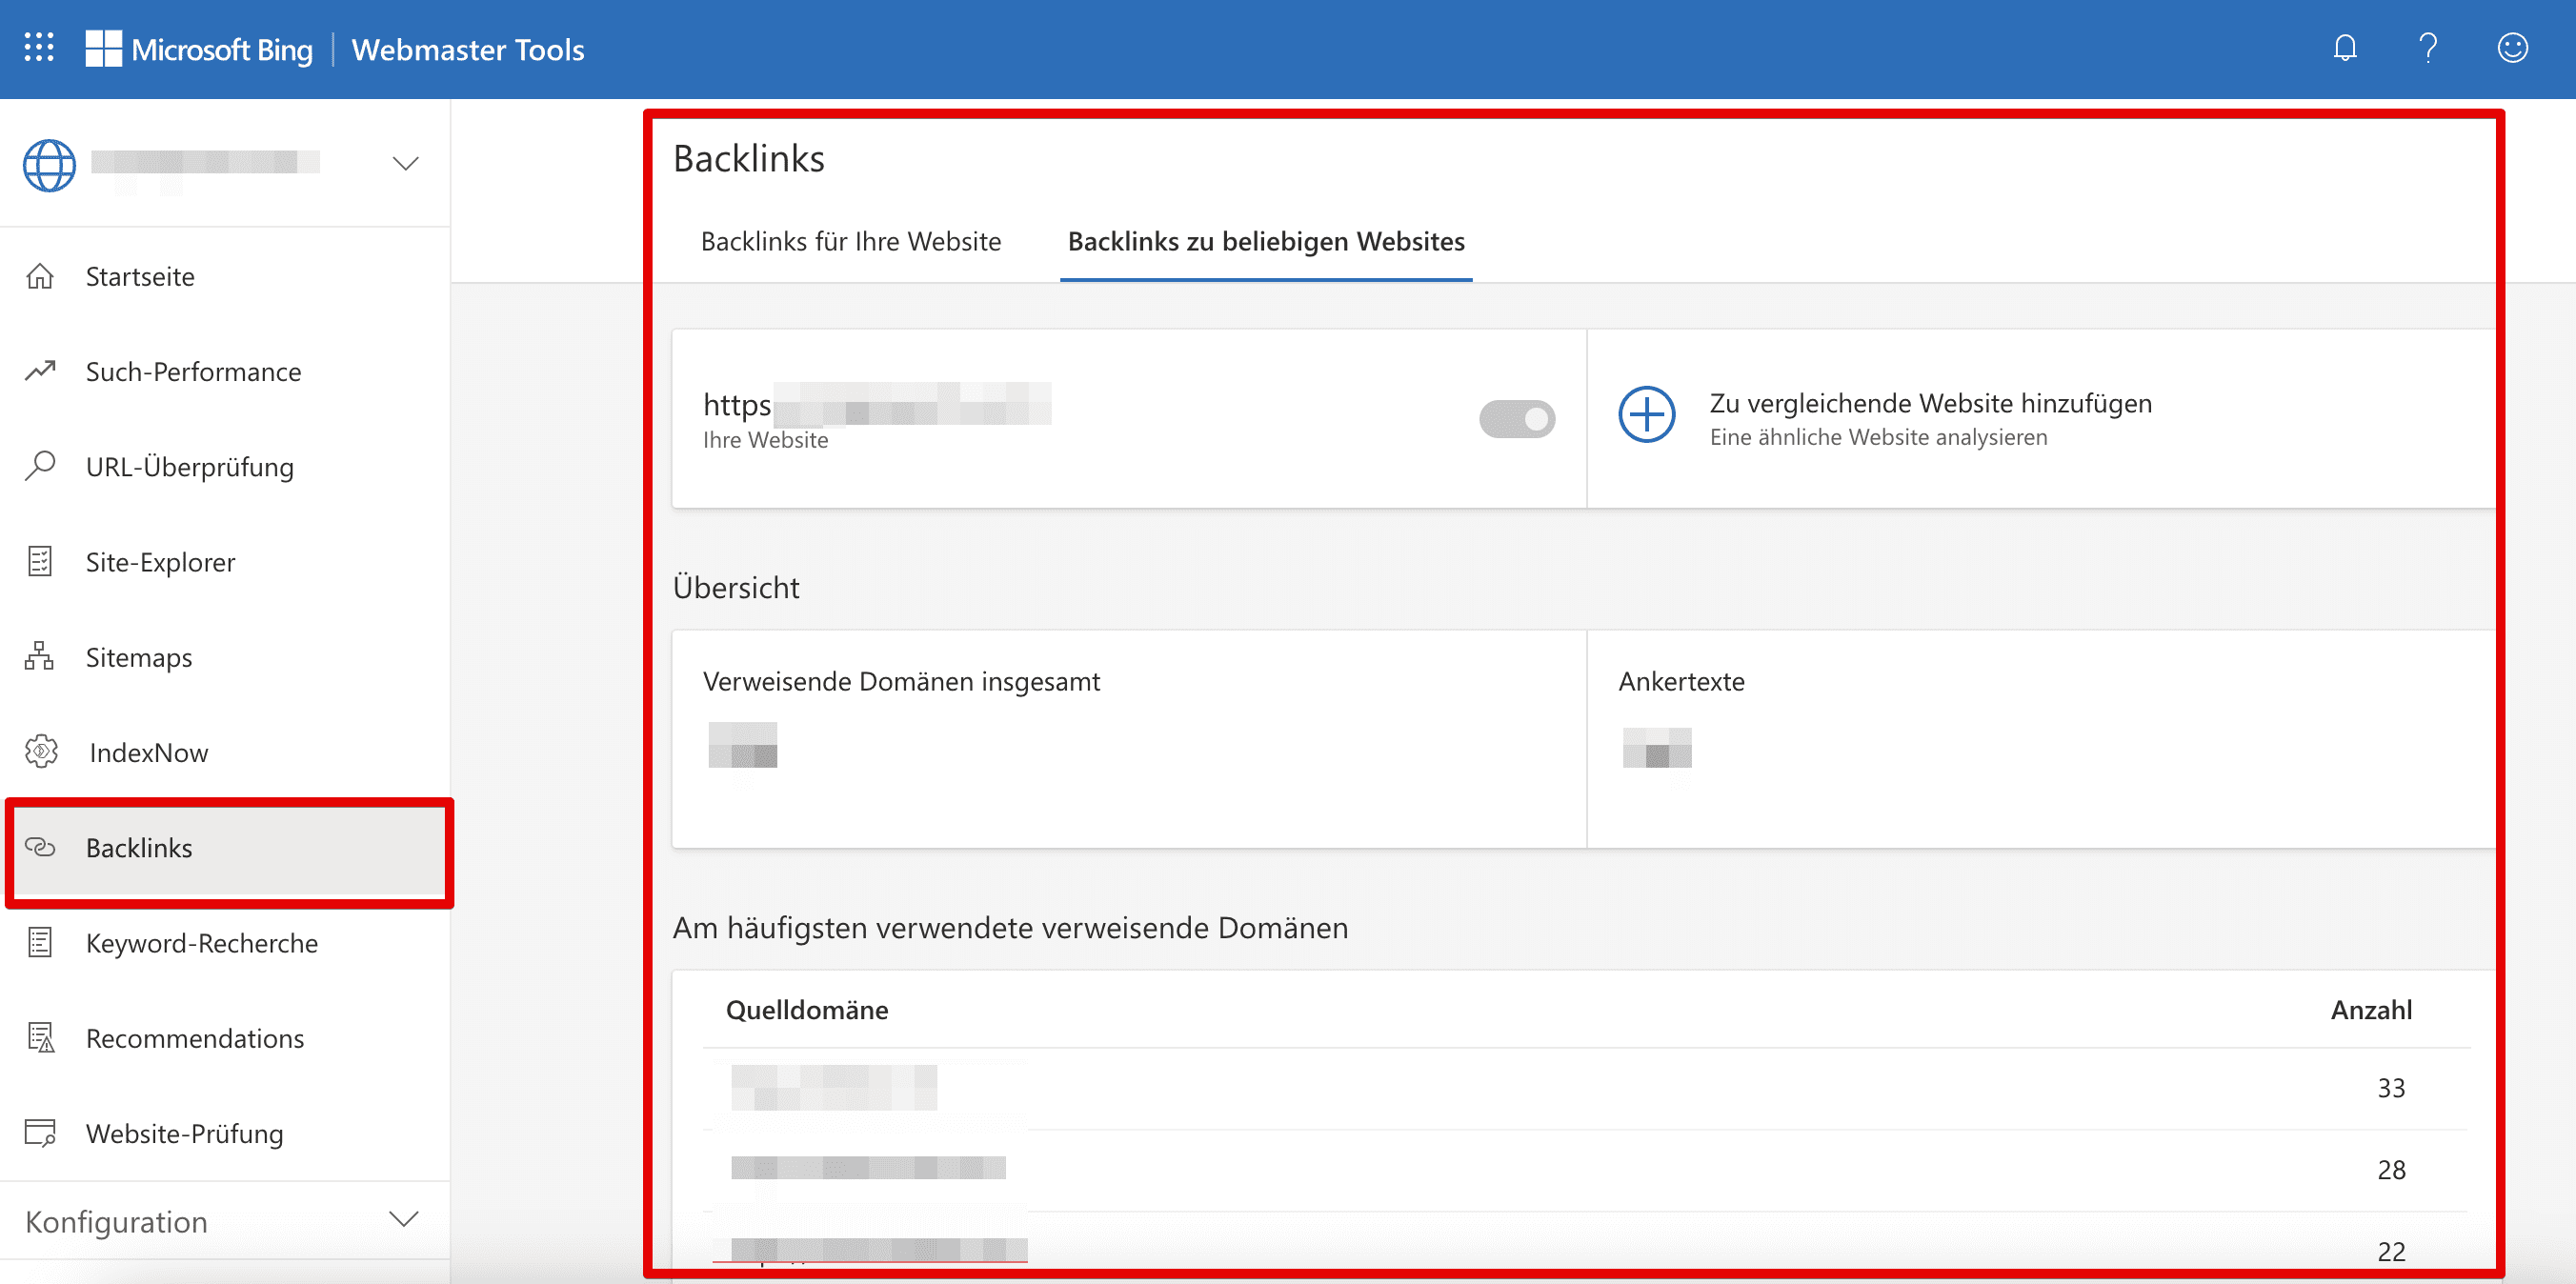Select Backlinks zu beliebigen Websites tab
This screenshot has height=1284, width=2576.
(1266, 241)
